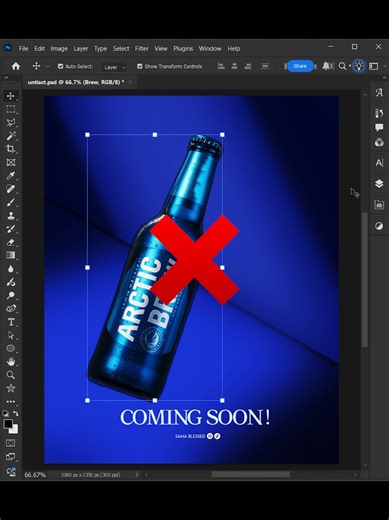The width and height of the screenshot is (389, 520).
Task: Open the Discover lightbulb icon
Action: coord(359,66)
